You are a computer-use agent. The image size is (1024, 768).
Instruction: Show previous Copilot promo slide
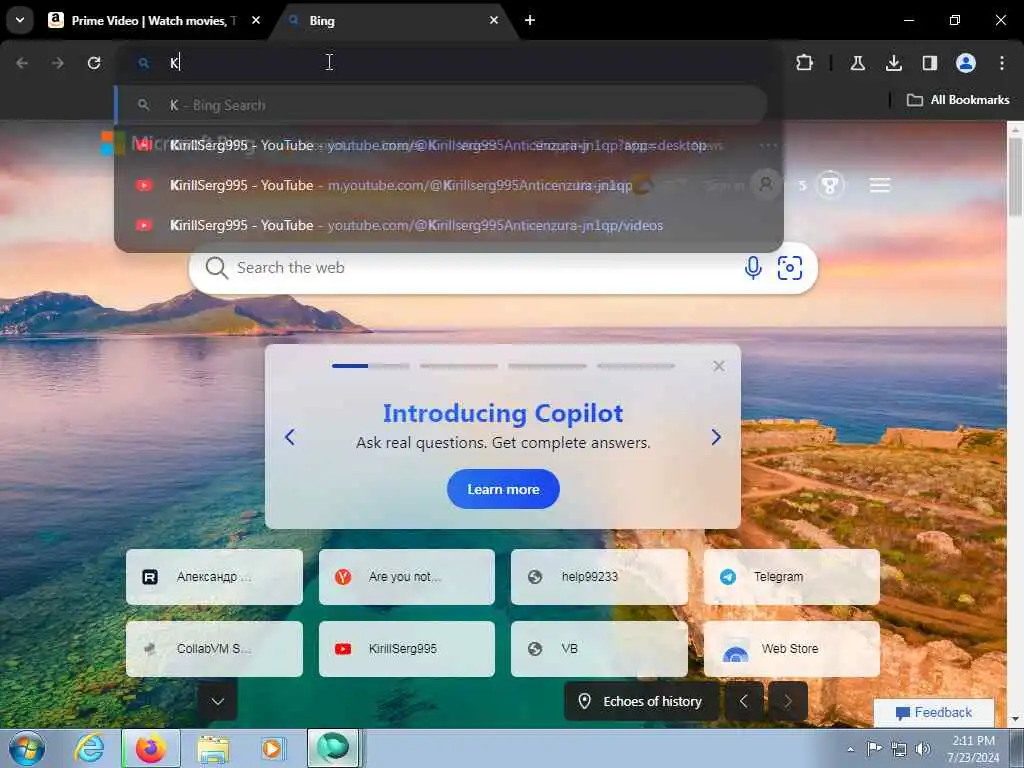(x=290, y=437)
